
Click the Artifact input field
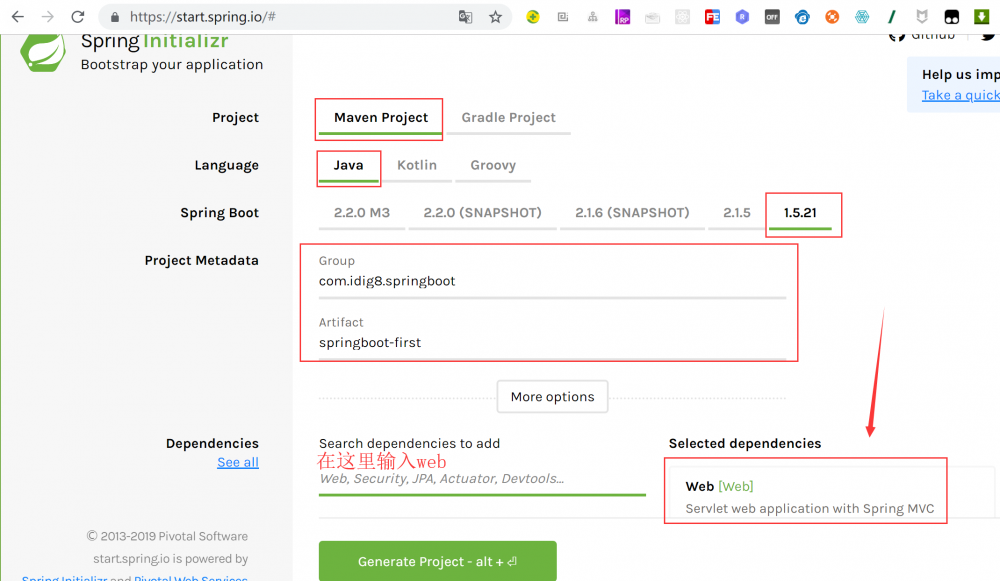tap(552, 343)
